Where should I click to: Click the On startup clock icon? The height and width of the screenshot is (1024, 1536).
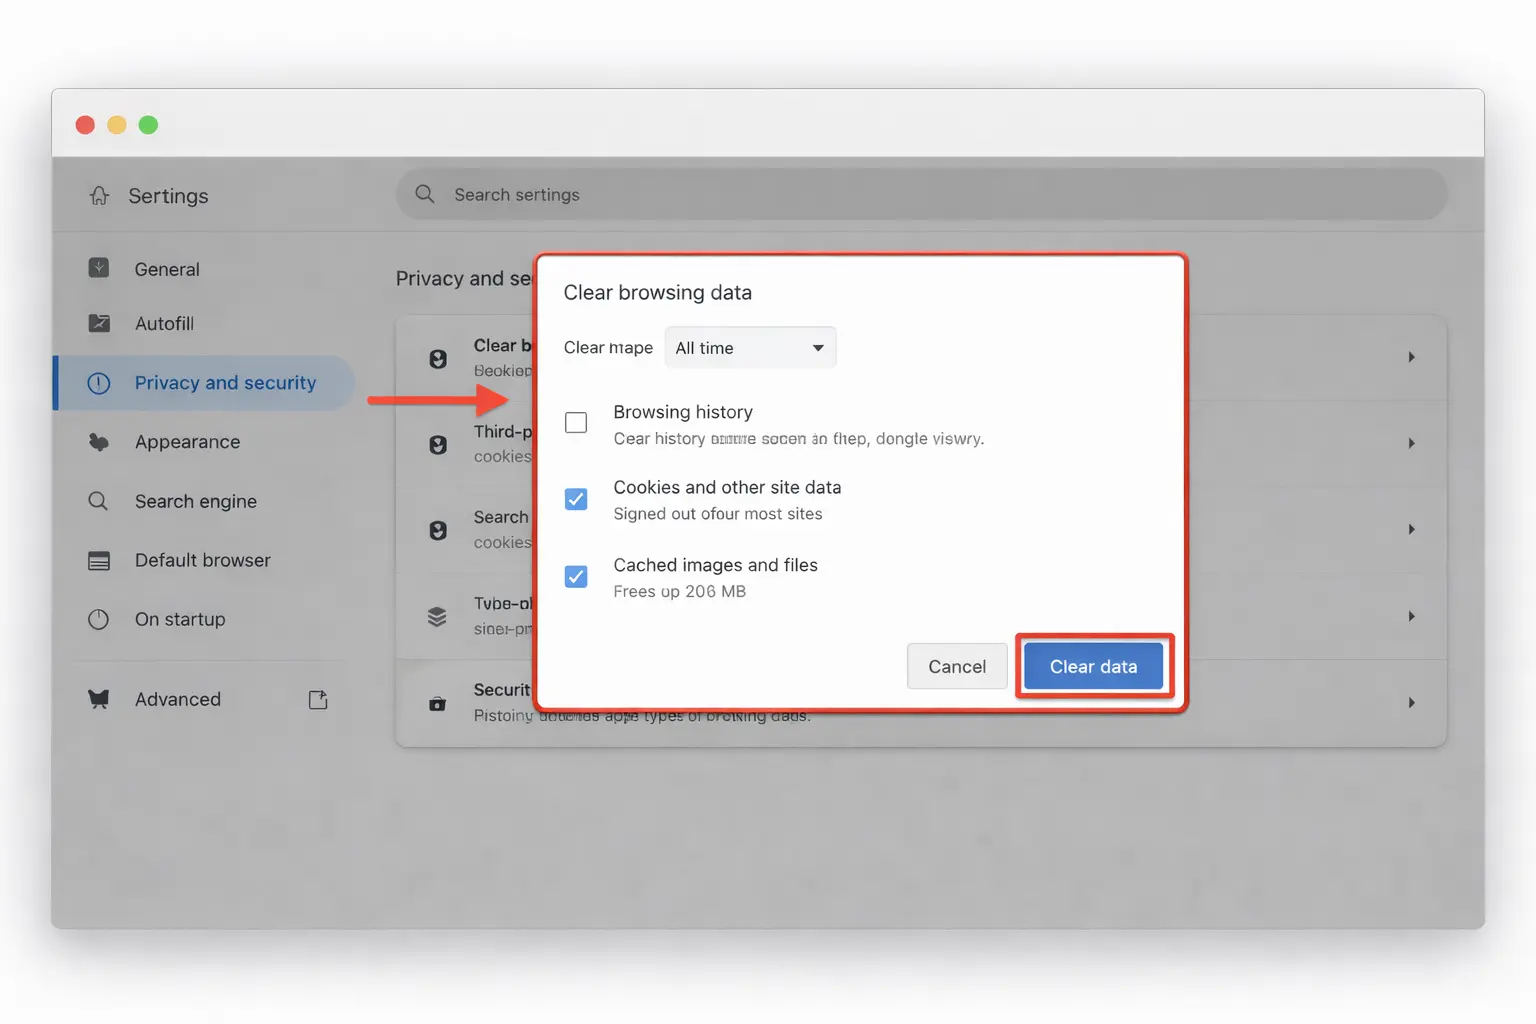pos(99,619)
